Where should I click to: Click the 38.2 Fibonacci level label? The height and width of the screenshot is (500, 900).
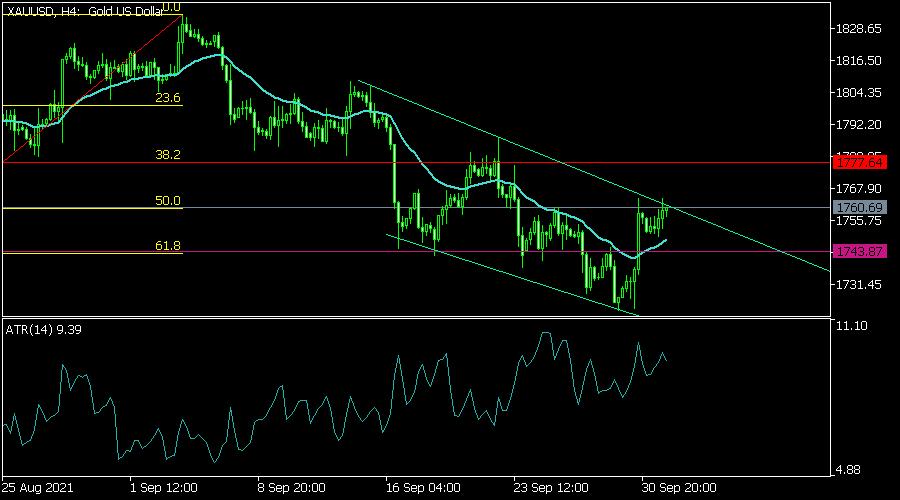pyautogui.click(x=168, y=154)
